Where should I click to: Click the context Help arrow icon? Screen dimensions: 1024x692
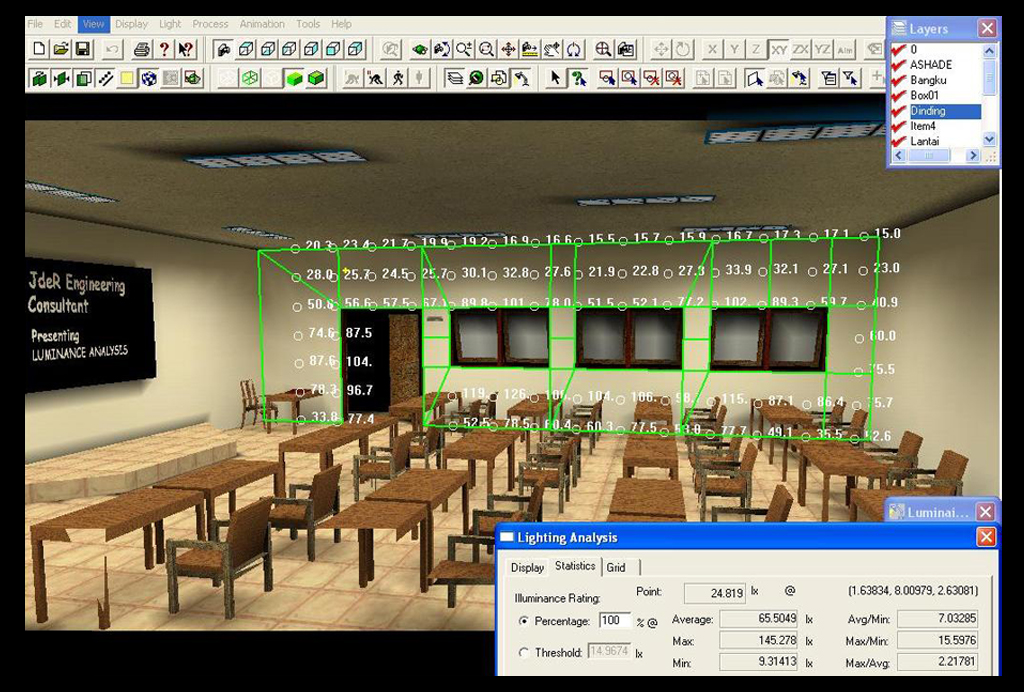[185, 46]
